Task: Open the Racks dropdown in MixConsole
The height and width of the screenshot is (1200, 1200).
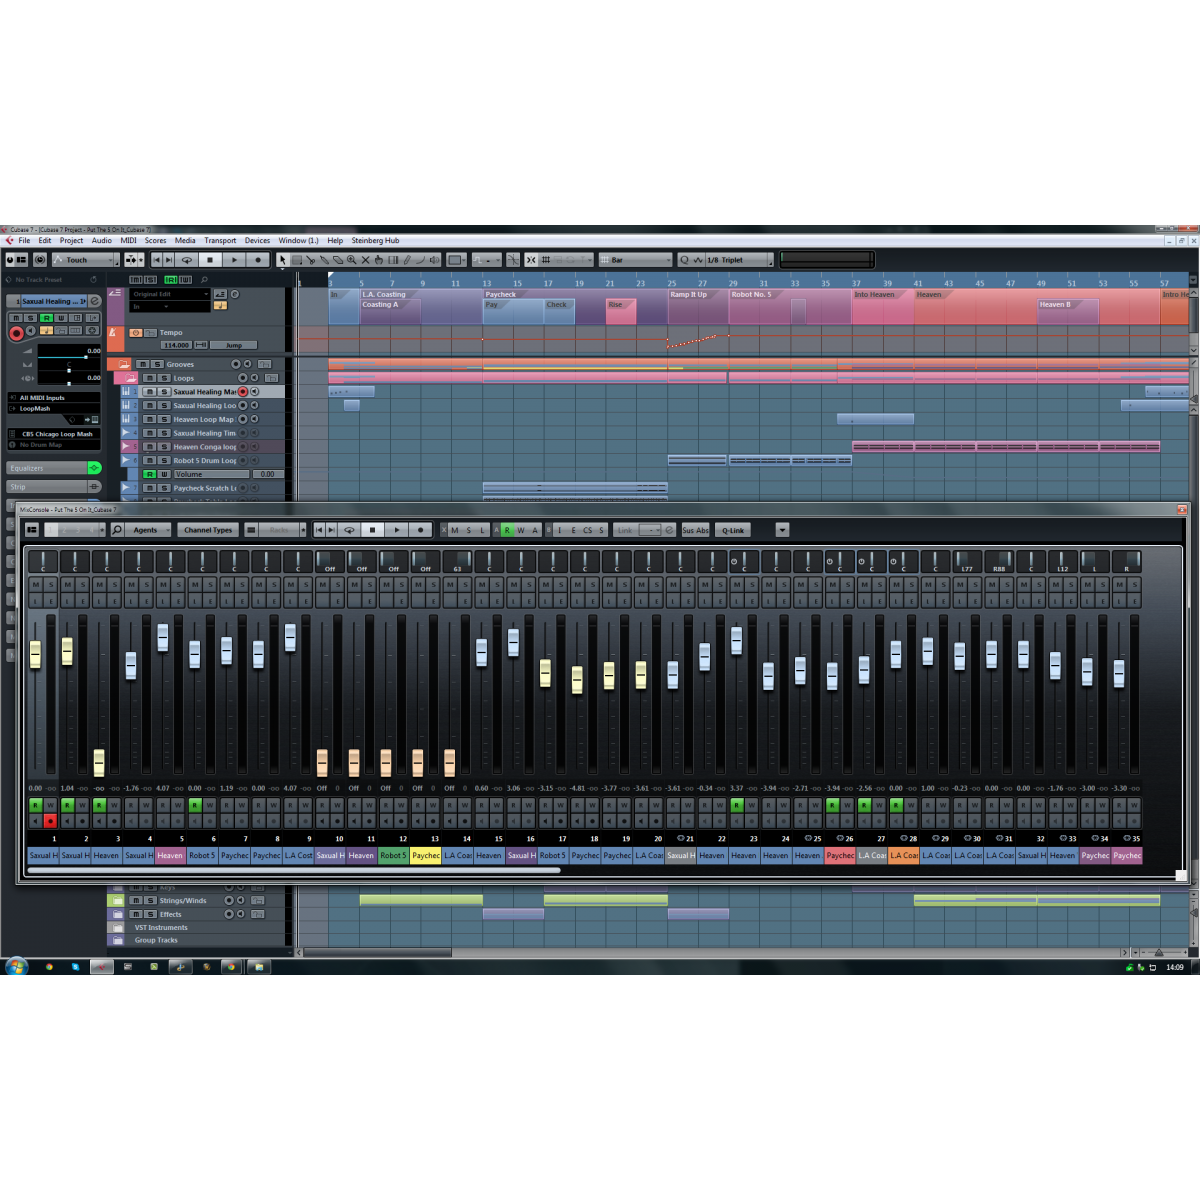Action: coord(279,530)
